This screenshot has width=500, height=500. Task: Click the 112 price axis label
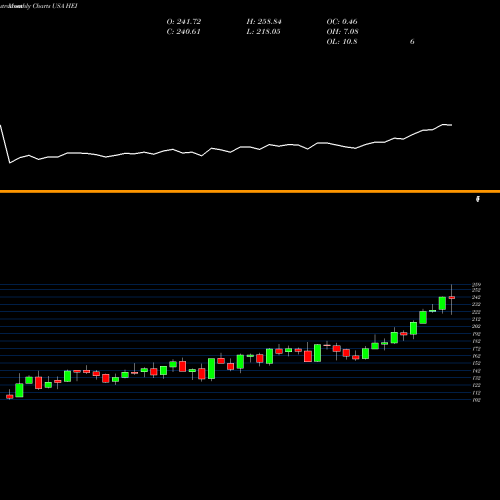tap(477, 393)
